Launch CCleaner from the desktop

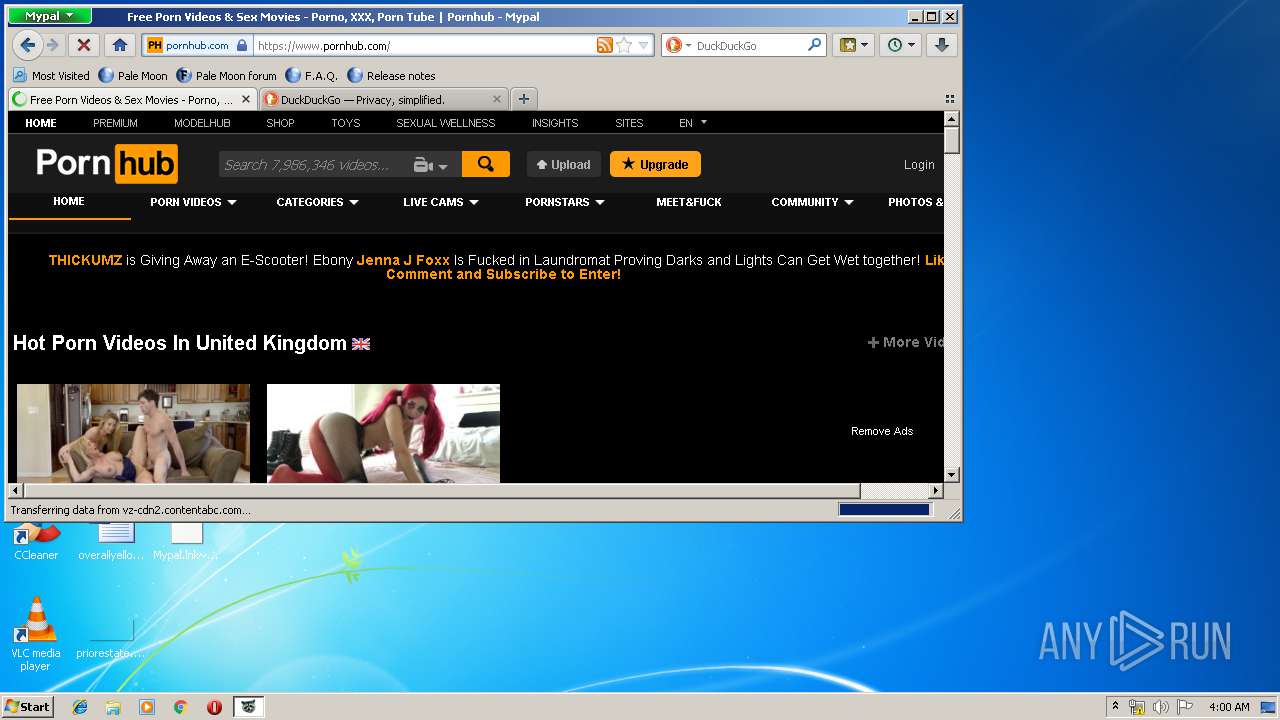[36, 541]
